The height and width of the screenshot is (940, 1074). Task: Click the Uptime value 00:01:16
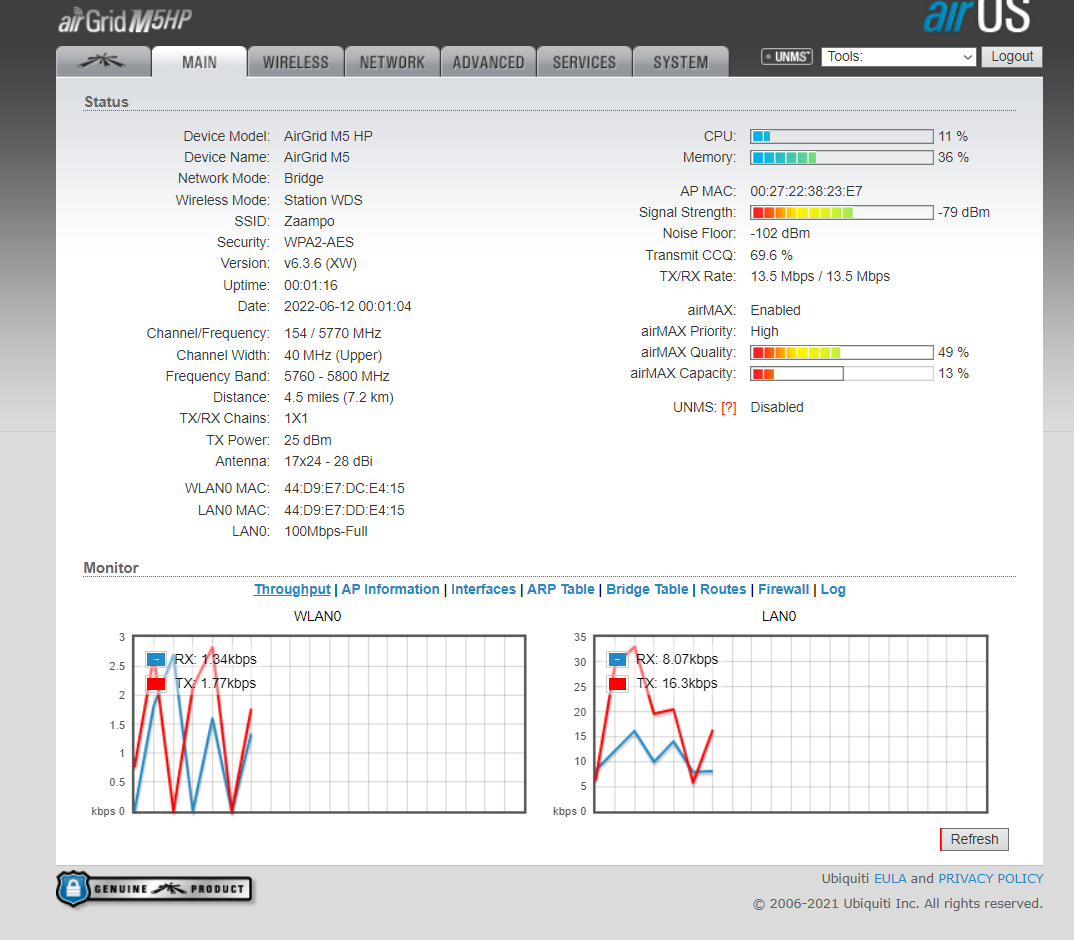tap(311, 285)
